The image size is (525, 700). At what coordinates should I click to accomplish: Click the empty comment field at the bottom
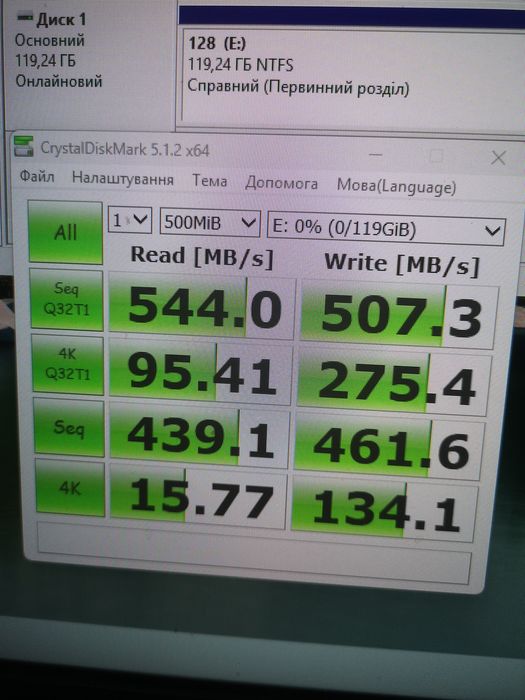(x=254, y=554)
